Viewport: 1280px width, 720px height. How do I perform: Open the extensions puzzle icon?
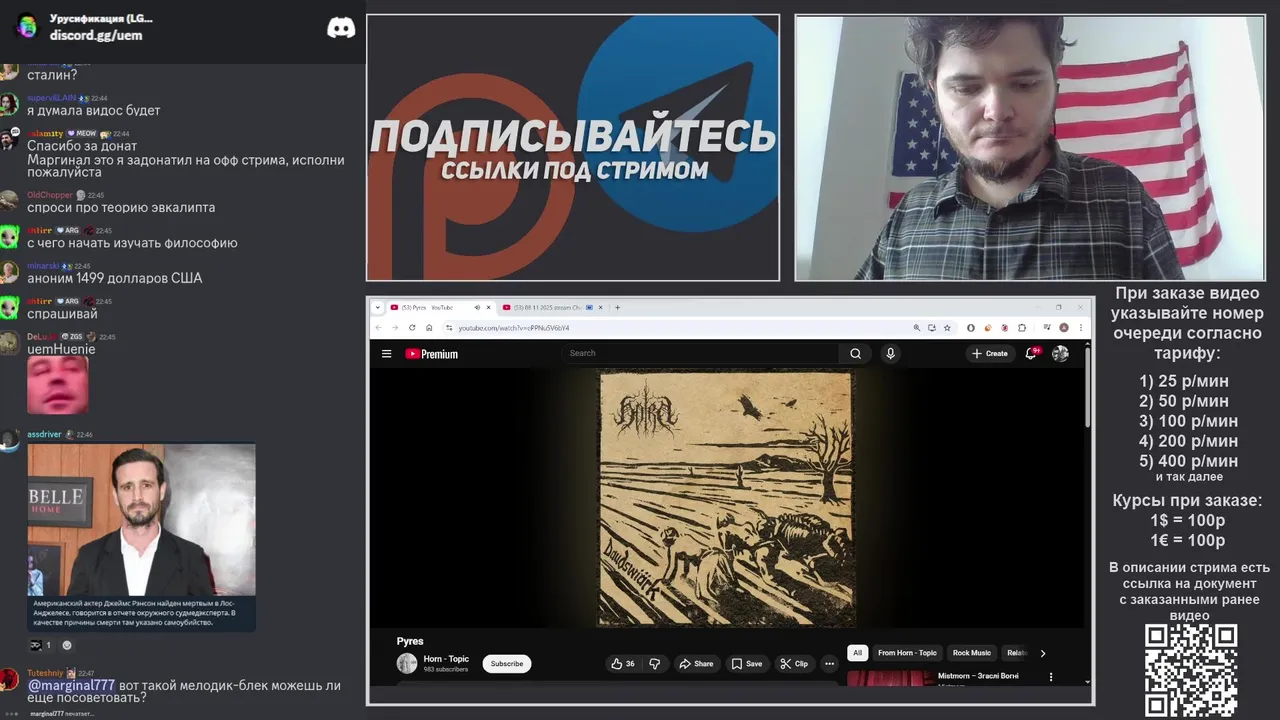pyautogui.click(x=1022, y=328)
